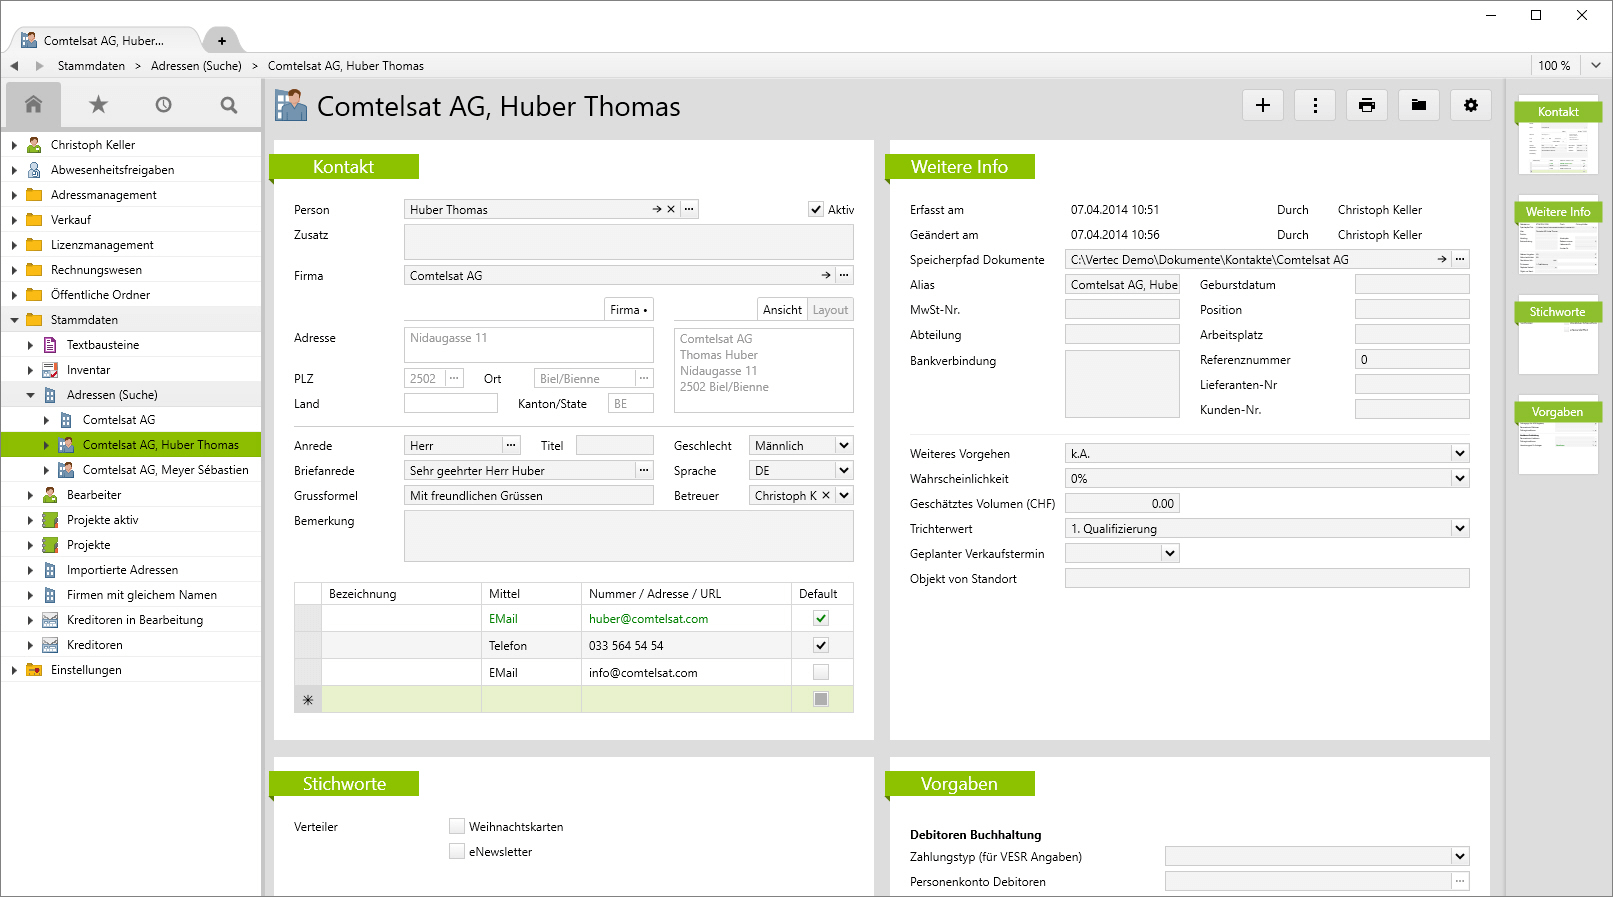1613x897 pixels.
Task: Open the three-dot actions menu in header
Action: click(1315, 105)
